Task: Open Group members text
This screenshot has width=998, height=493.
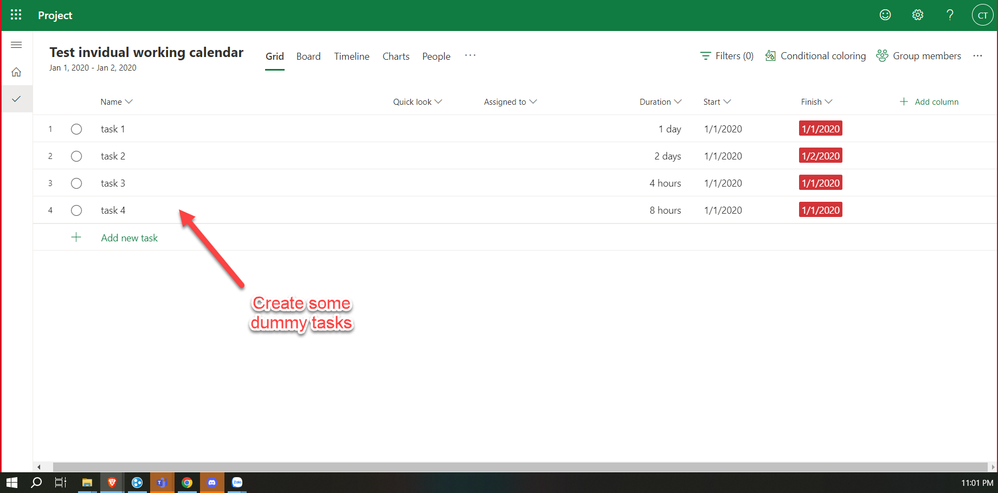Action: (927, 56)
